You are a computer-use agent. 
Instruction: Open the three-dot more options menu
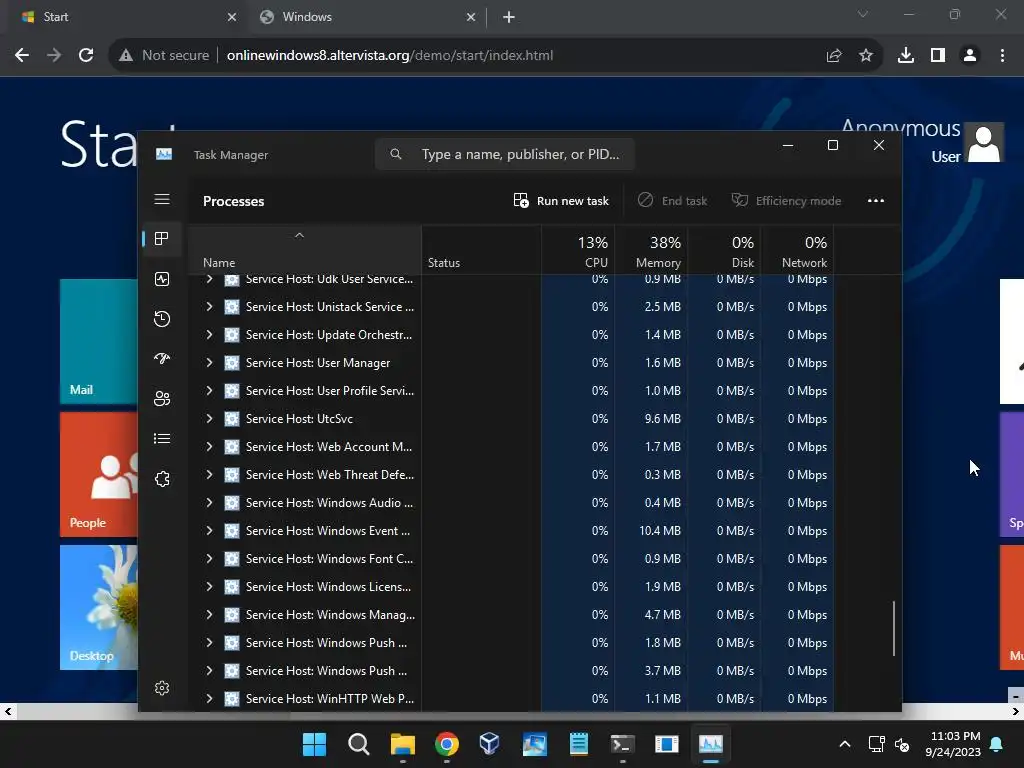click(x=876, y=200)
